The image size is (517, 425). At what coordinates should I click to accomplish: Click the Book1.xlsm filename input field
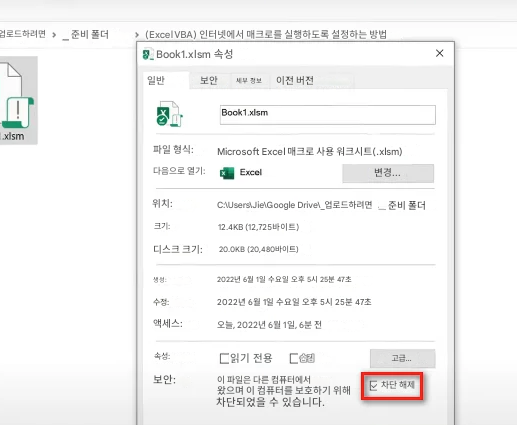pyautogui.click(x=328, y=115)
